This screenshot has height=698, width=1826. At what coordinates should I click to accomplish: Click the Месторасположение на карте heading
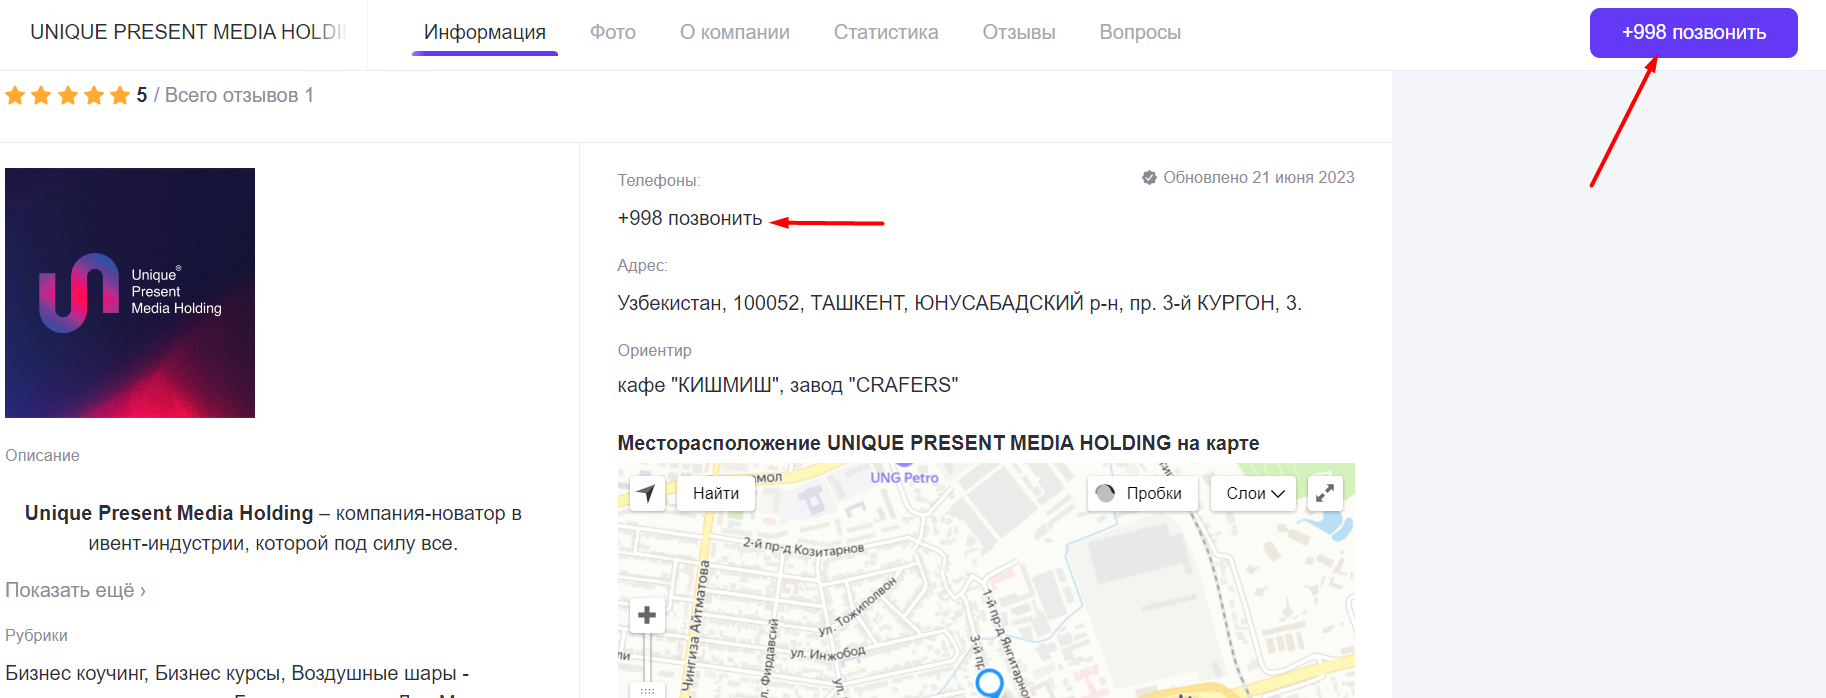point(938,443)
